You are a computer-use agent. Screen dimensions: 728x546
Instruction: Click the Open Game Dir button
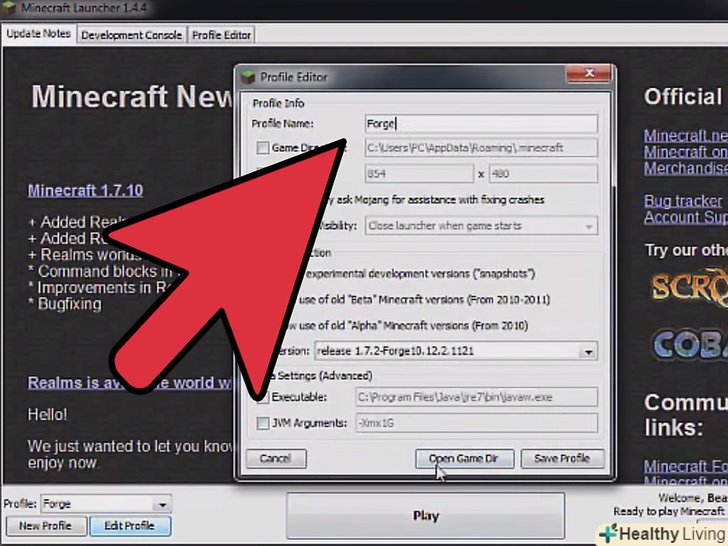(x=464, y=459)
